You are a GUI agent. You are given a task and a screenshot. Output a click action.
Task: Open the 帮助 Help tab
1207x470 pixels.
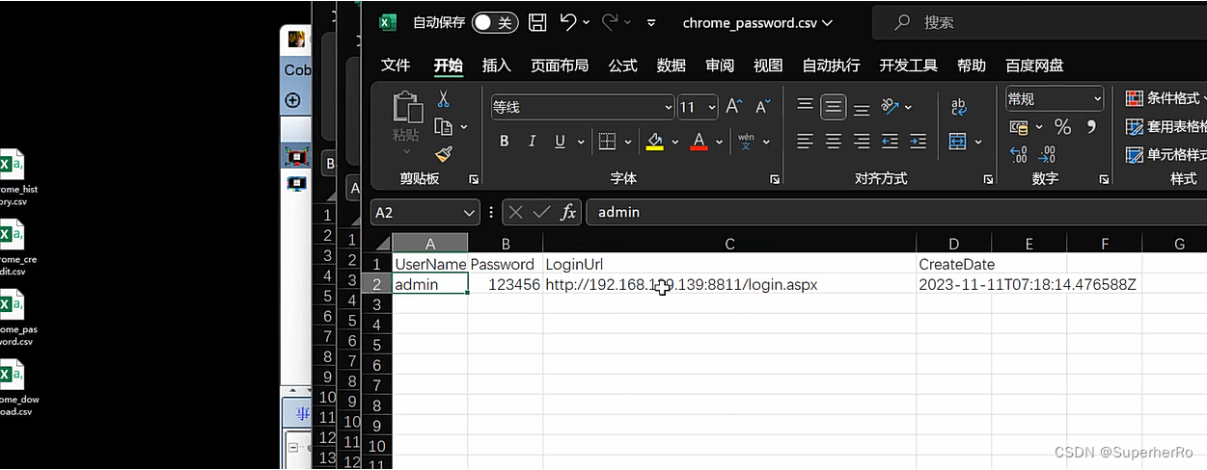click(971, 65)
